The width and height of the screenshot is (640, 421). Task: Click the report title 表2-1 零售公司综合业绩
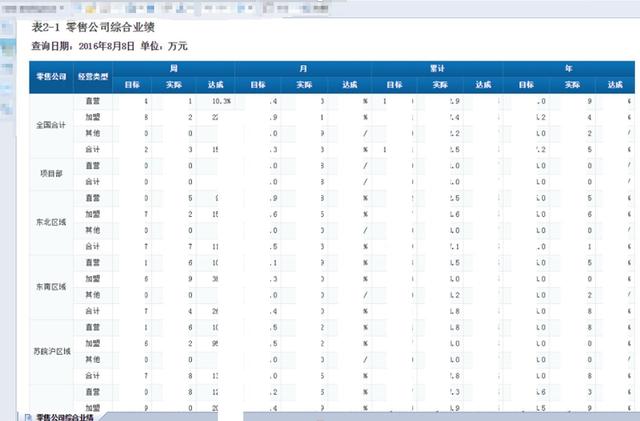93,28
